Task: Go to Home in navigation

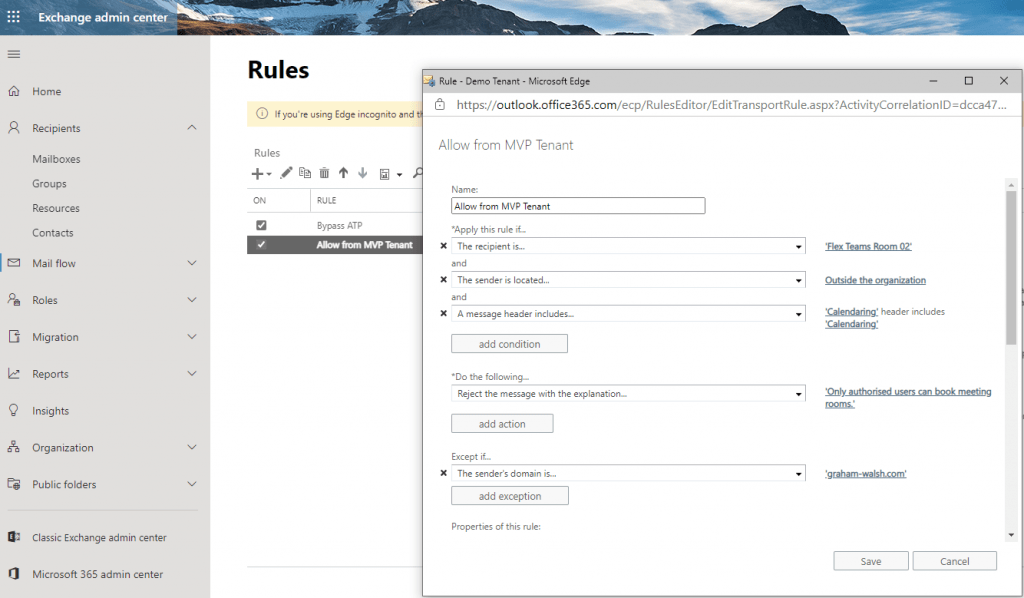Action: tap(46, 91)
